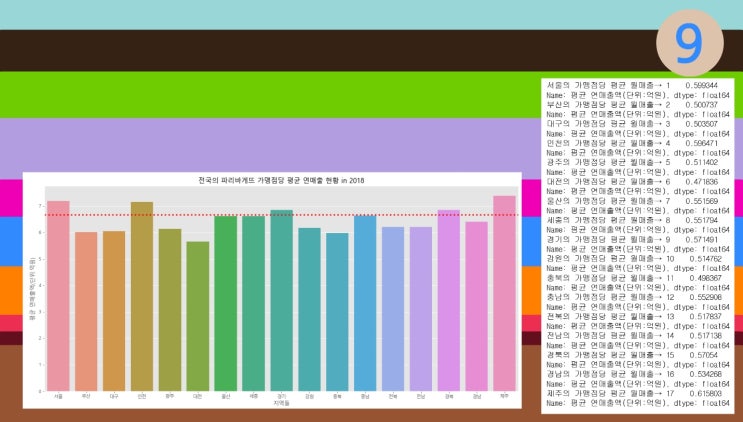Screen dimensions: 743x422
Task: Select the 광주 bar in the chart
Action: coord(170,310)
